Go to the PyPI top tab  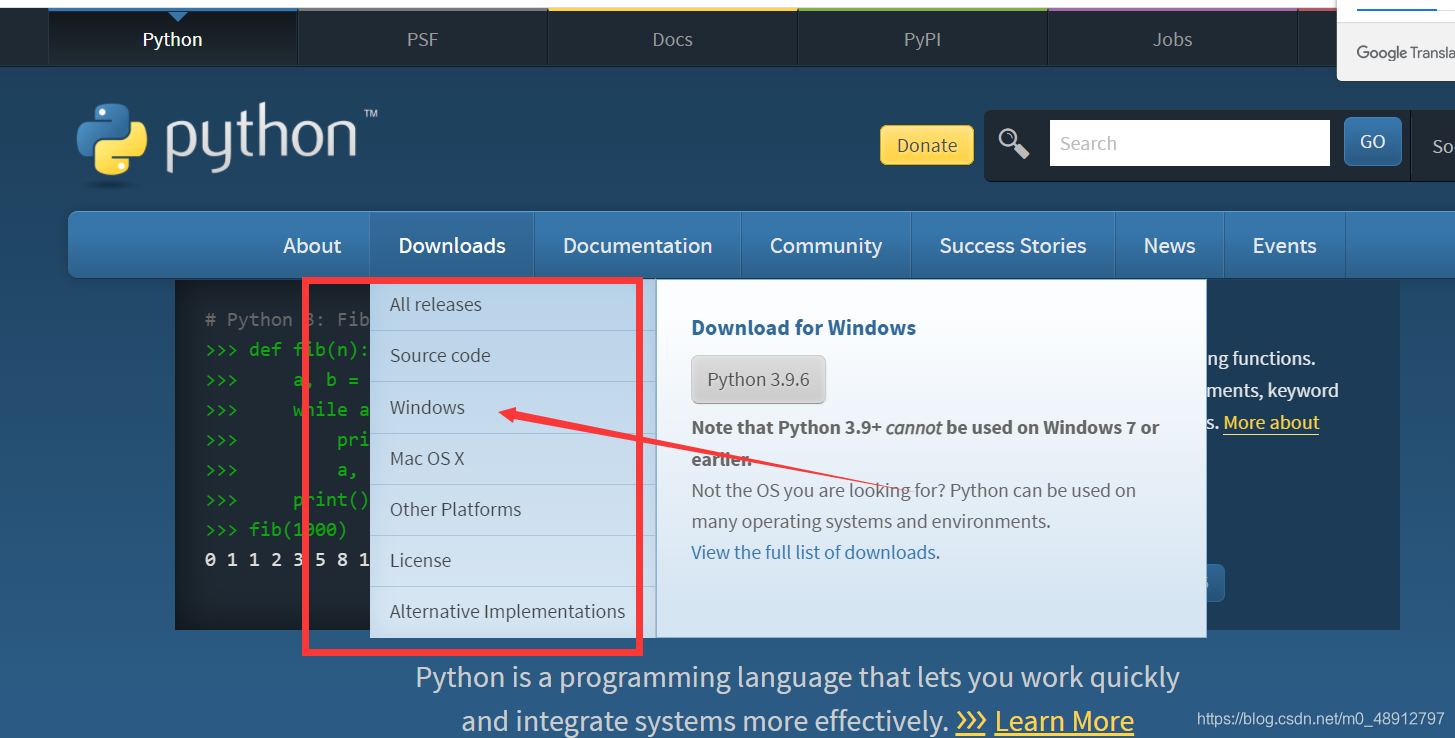click(x=922, y=39)
